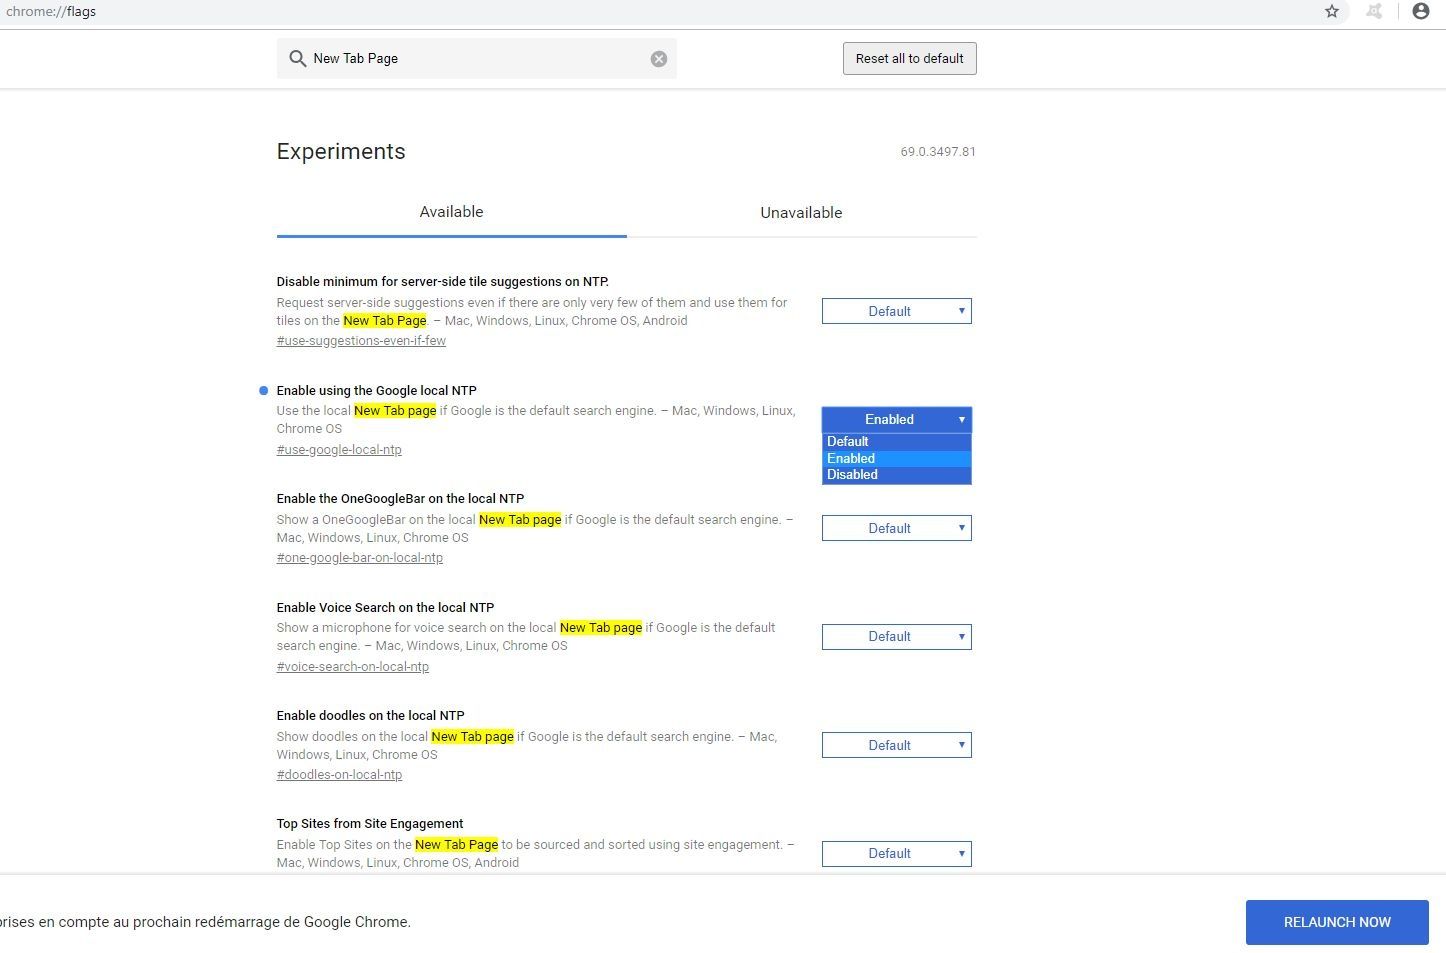
Task: Open dropdown for server-side tile suggestions flag
Action: (x=896, y=311)
